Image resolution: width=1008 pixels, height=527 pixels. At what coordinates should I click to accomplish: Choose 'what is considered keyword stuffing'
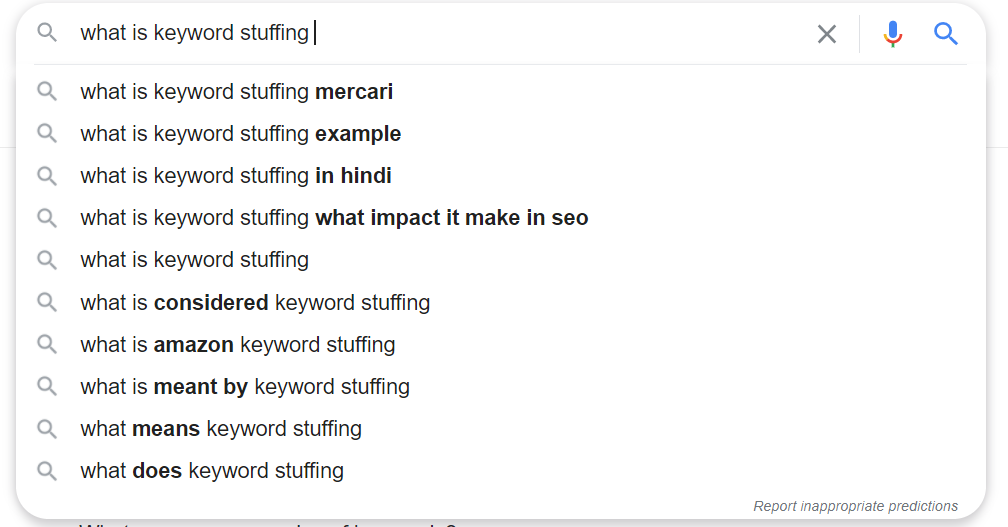500,302
